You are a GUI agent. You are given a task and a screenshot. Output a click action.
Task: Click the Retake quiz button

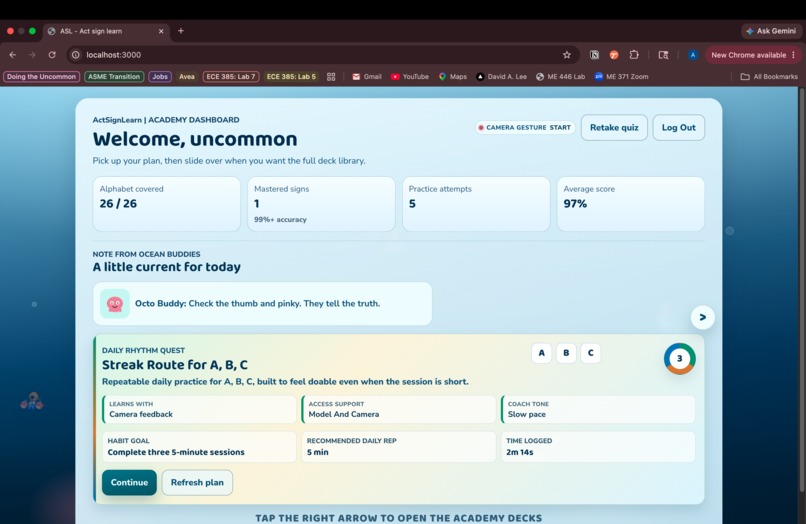click(614, 128)
